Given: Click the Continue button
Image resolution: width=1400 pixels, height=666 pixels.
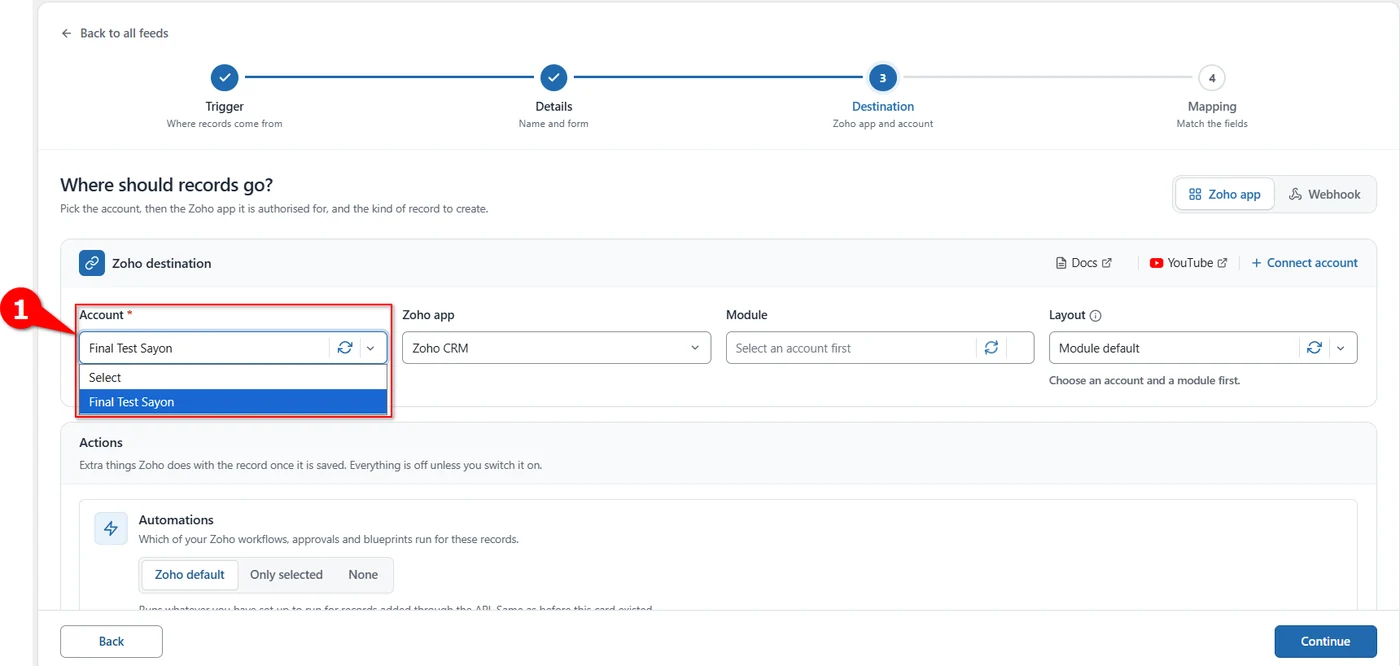Looking at the screenshot, I should [1325, 642].
